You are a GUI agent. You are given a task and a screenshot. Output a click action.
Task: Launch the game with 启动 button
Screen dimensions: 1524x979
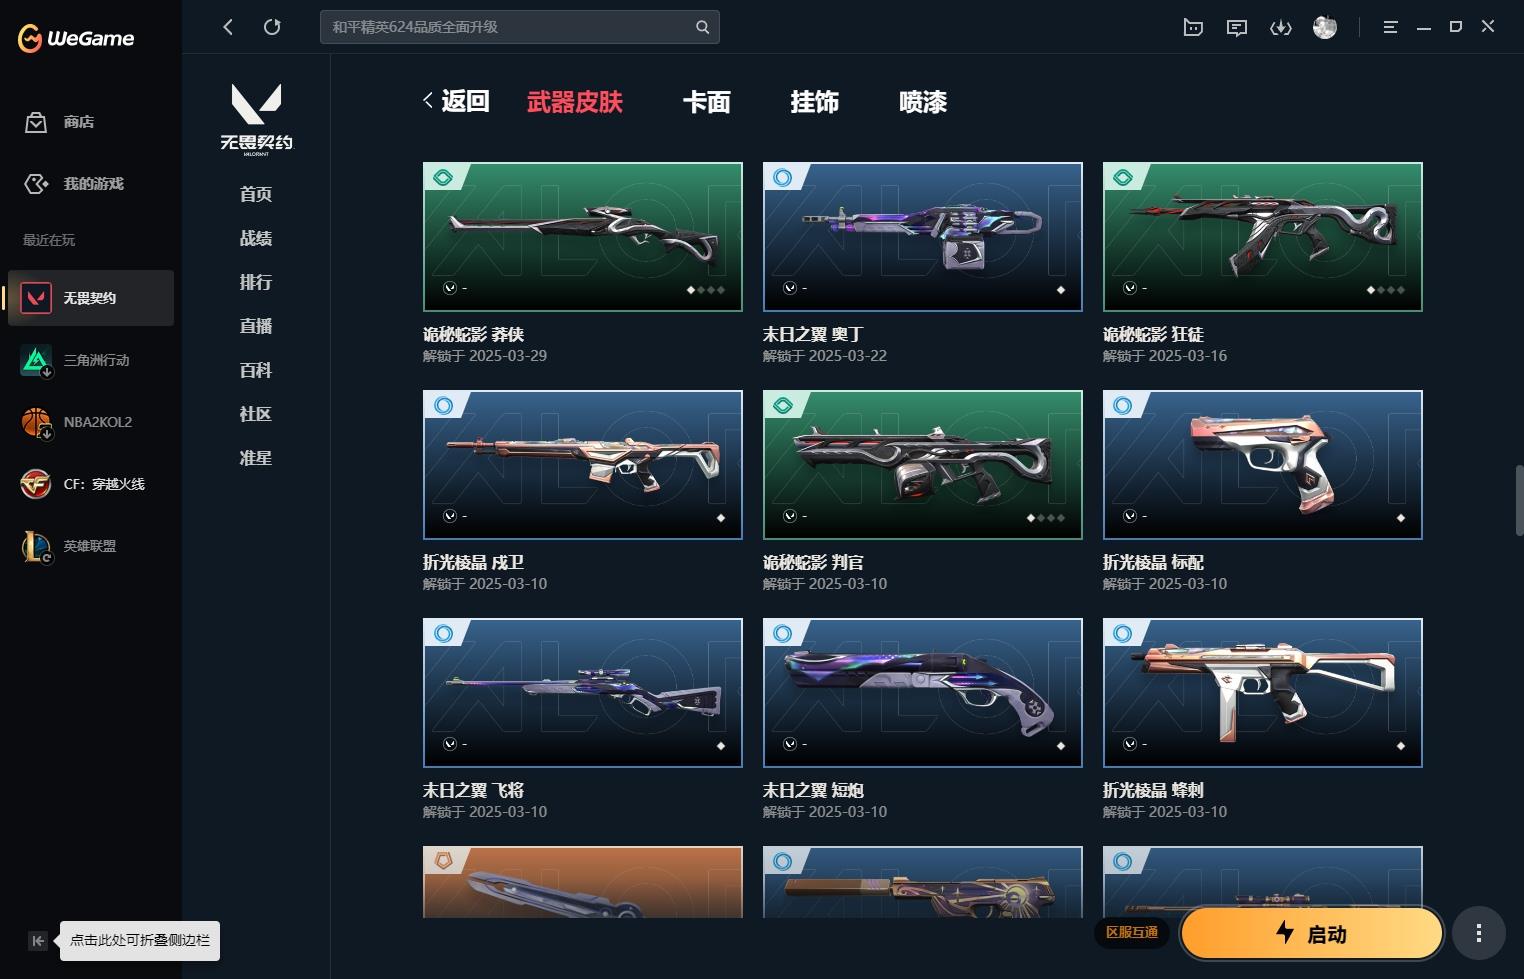pos(1312,934)
